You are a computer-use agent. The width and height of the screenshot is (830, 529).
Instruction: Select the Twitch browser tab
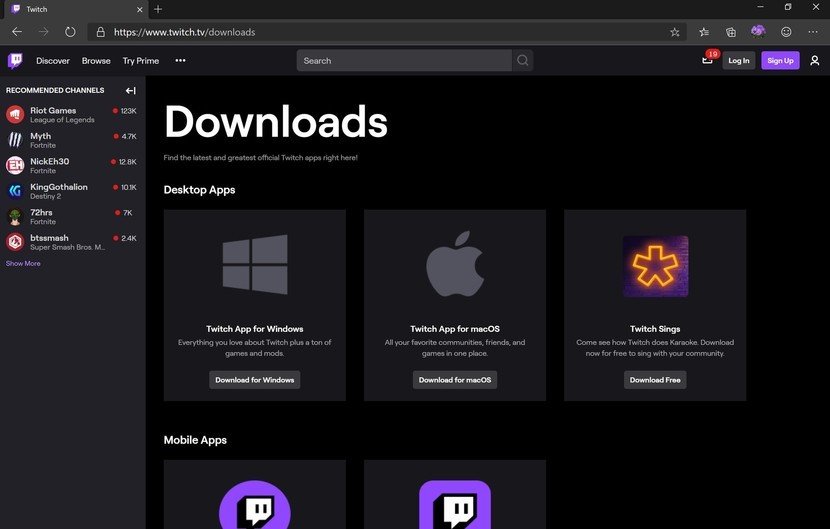pyautogui.click(x=76, y=9)
